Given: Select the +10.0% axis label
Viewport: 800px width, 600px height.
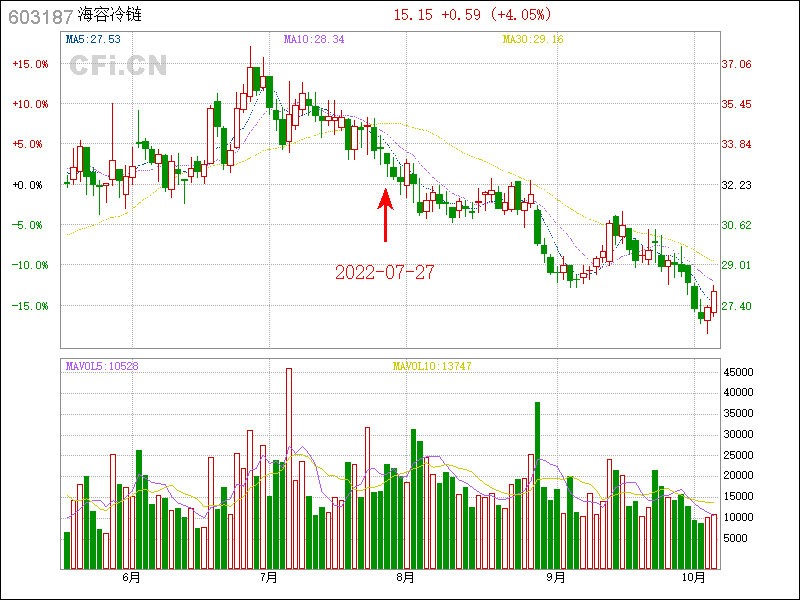Looking at the screenshot, I should coord(31,104).
